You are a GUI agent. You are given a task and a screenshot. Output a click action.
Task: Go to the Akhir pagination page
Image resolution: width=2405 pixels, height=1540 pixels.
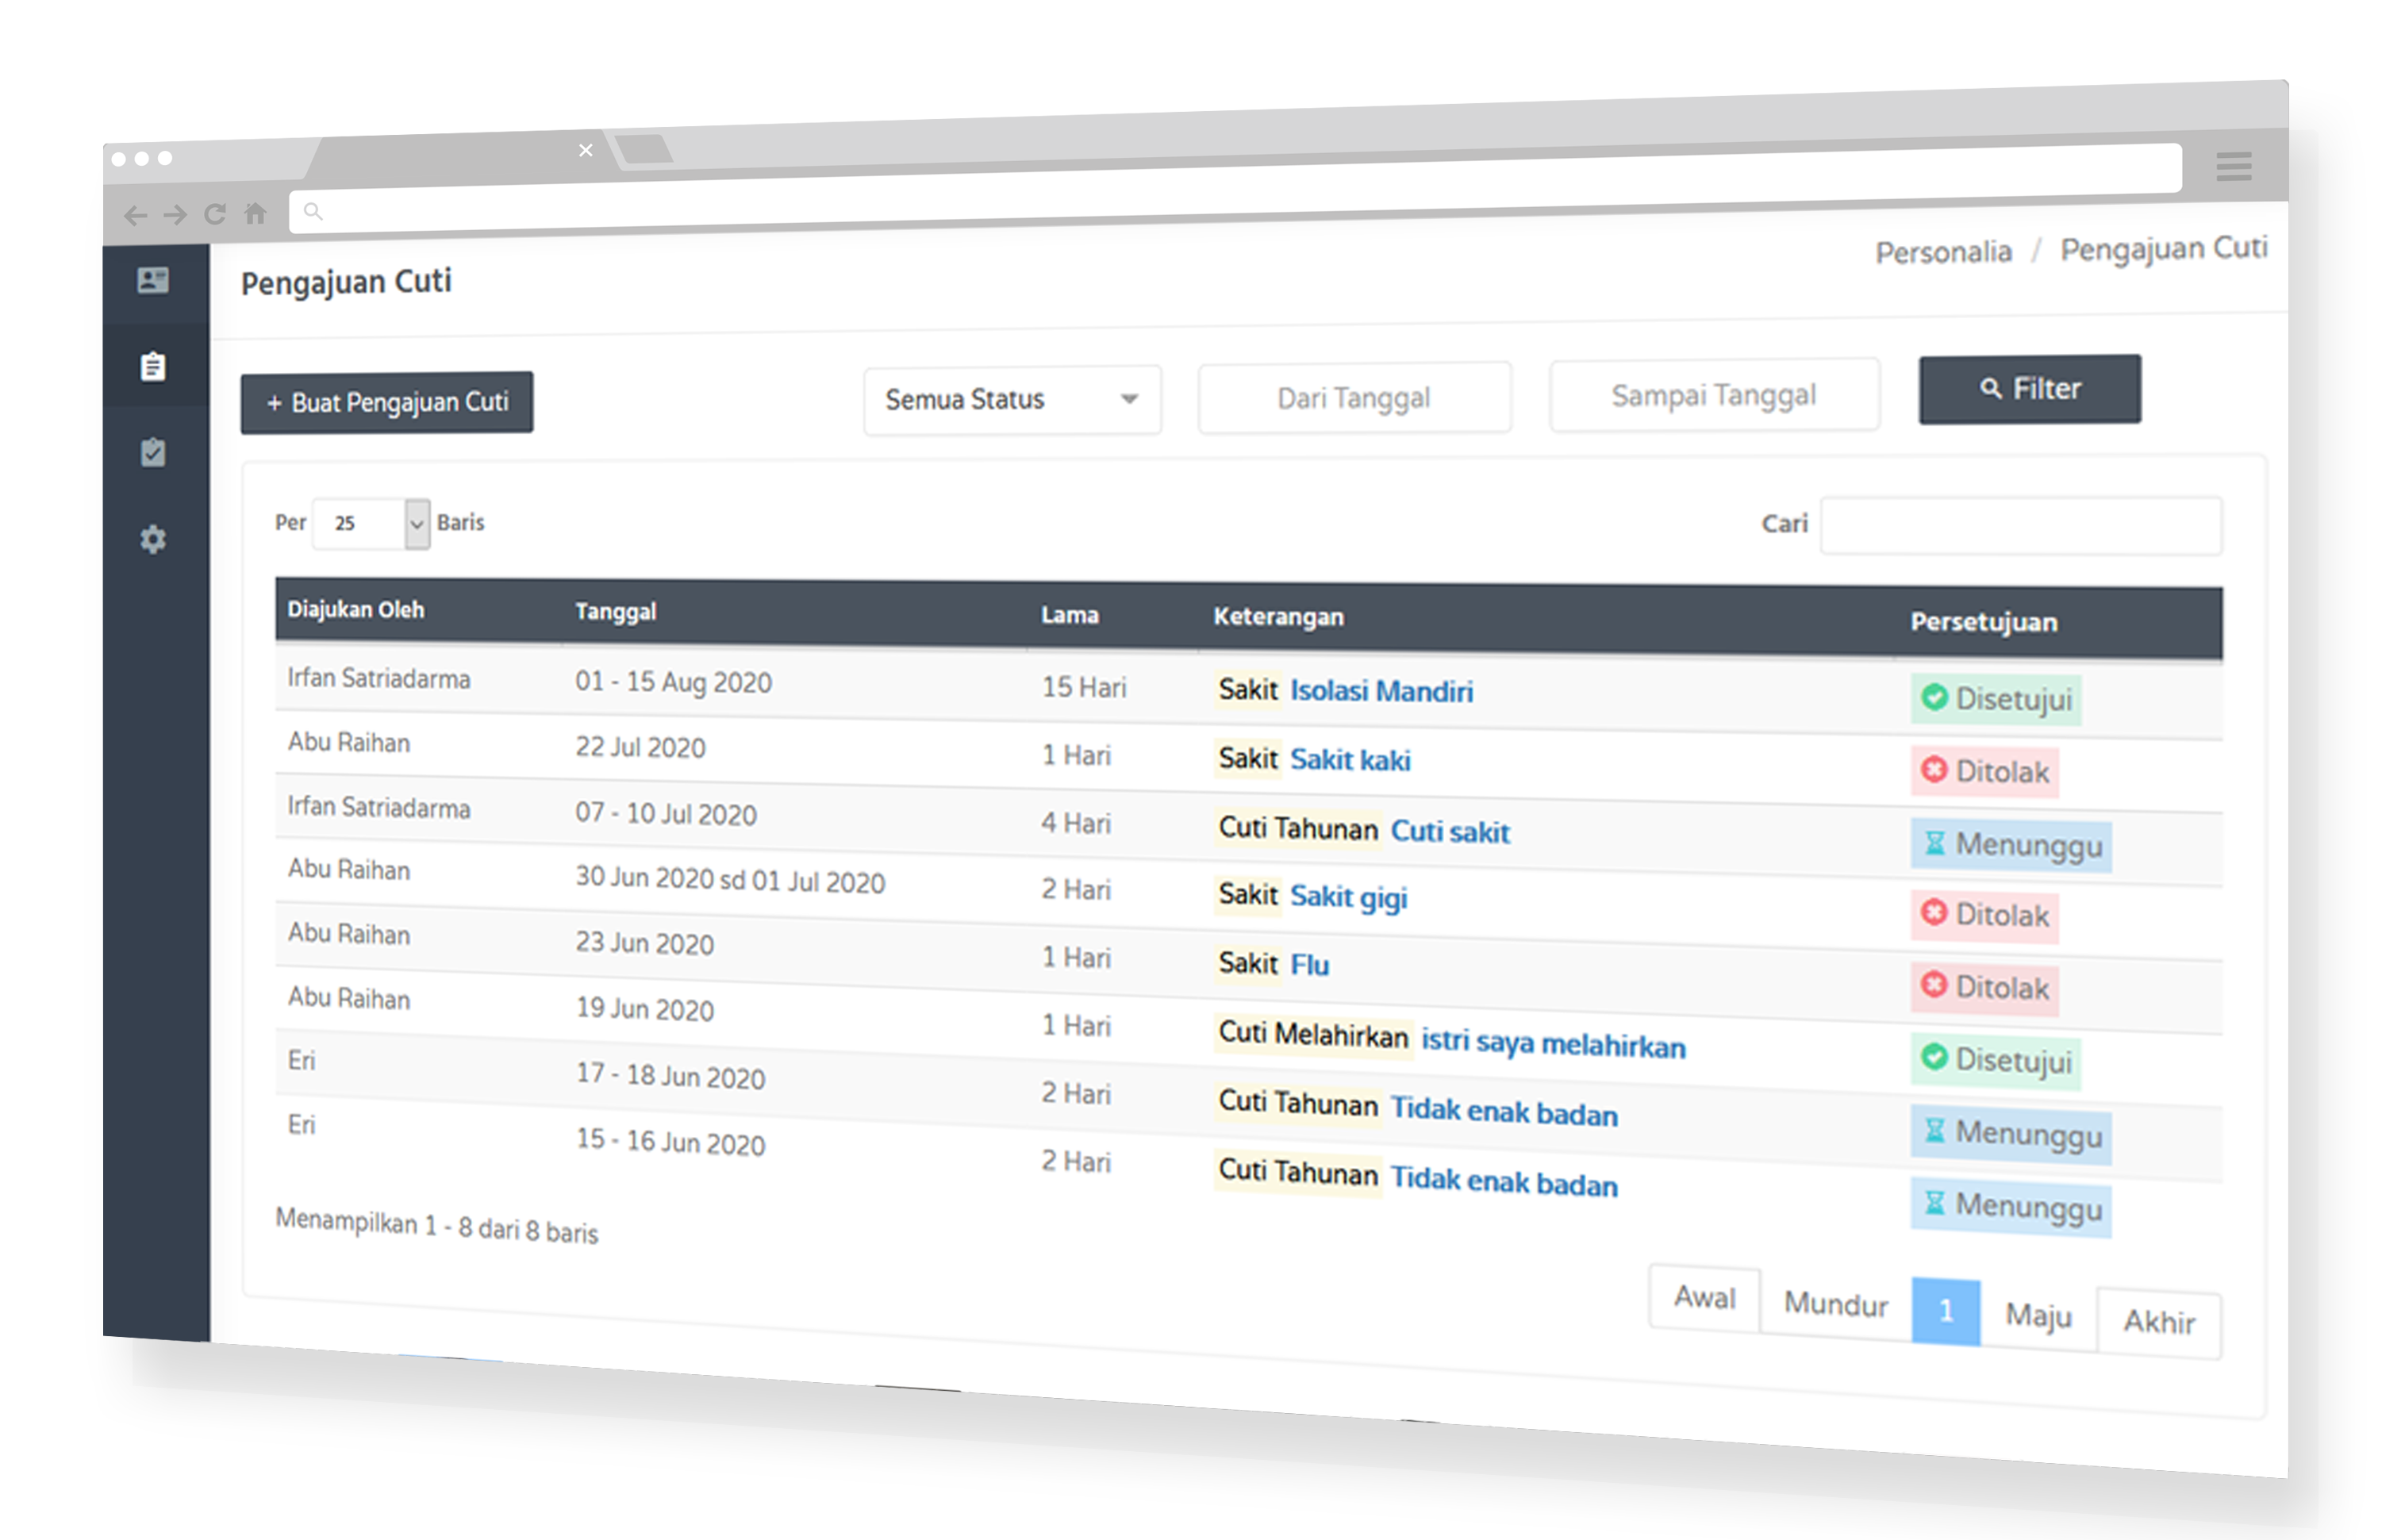pyautogui.click(x=2158, y=1322)
